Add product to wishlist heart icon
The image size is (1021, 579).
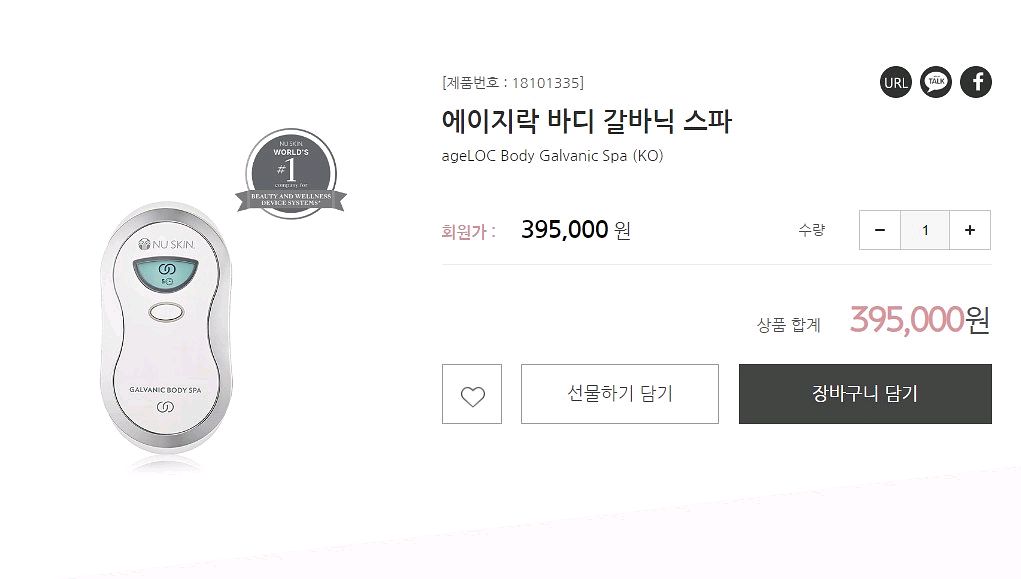pyautogui.click(x=472, y=394)
